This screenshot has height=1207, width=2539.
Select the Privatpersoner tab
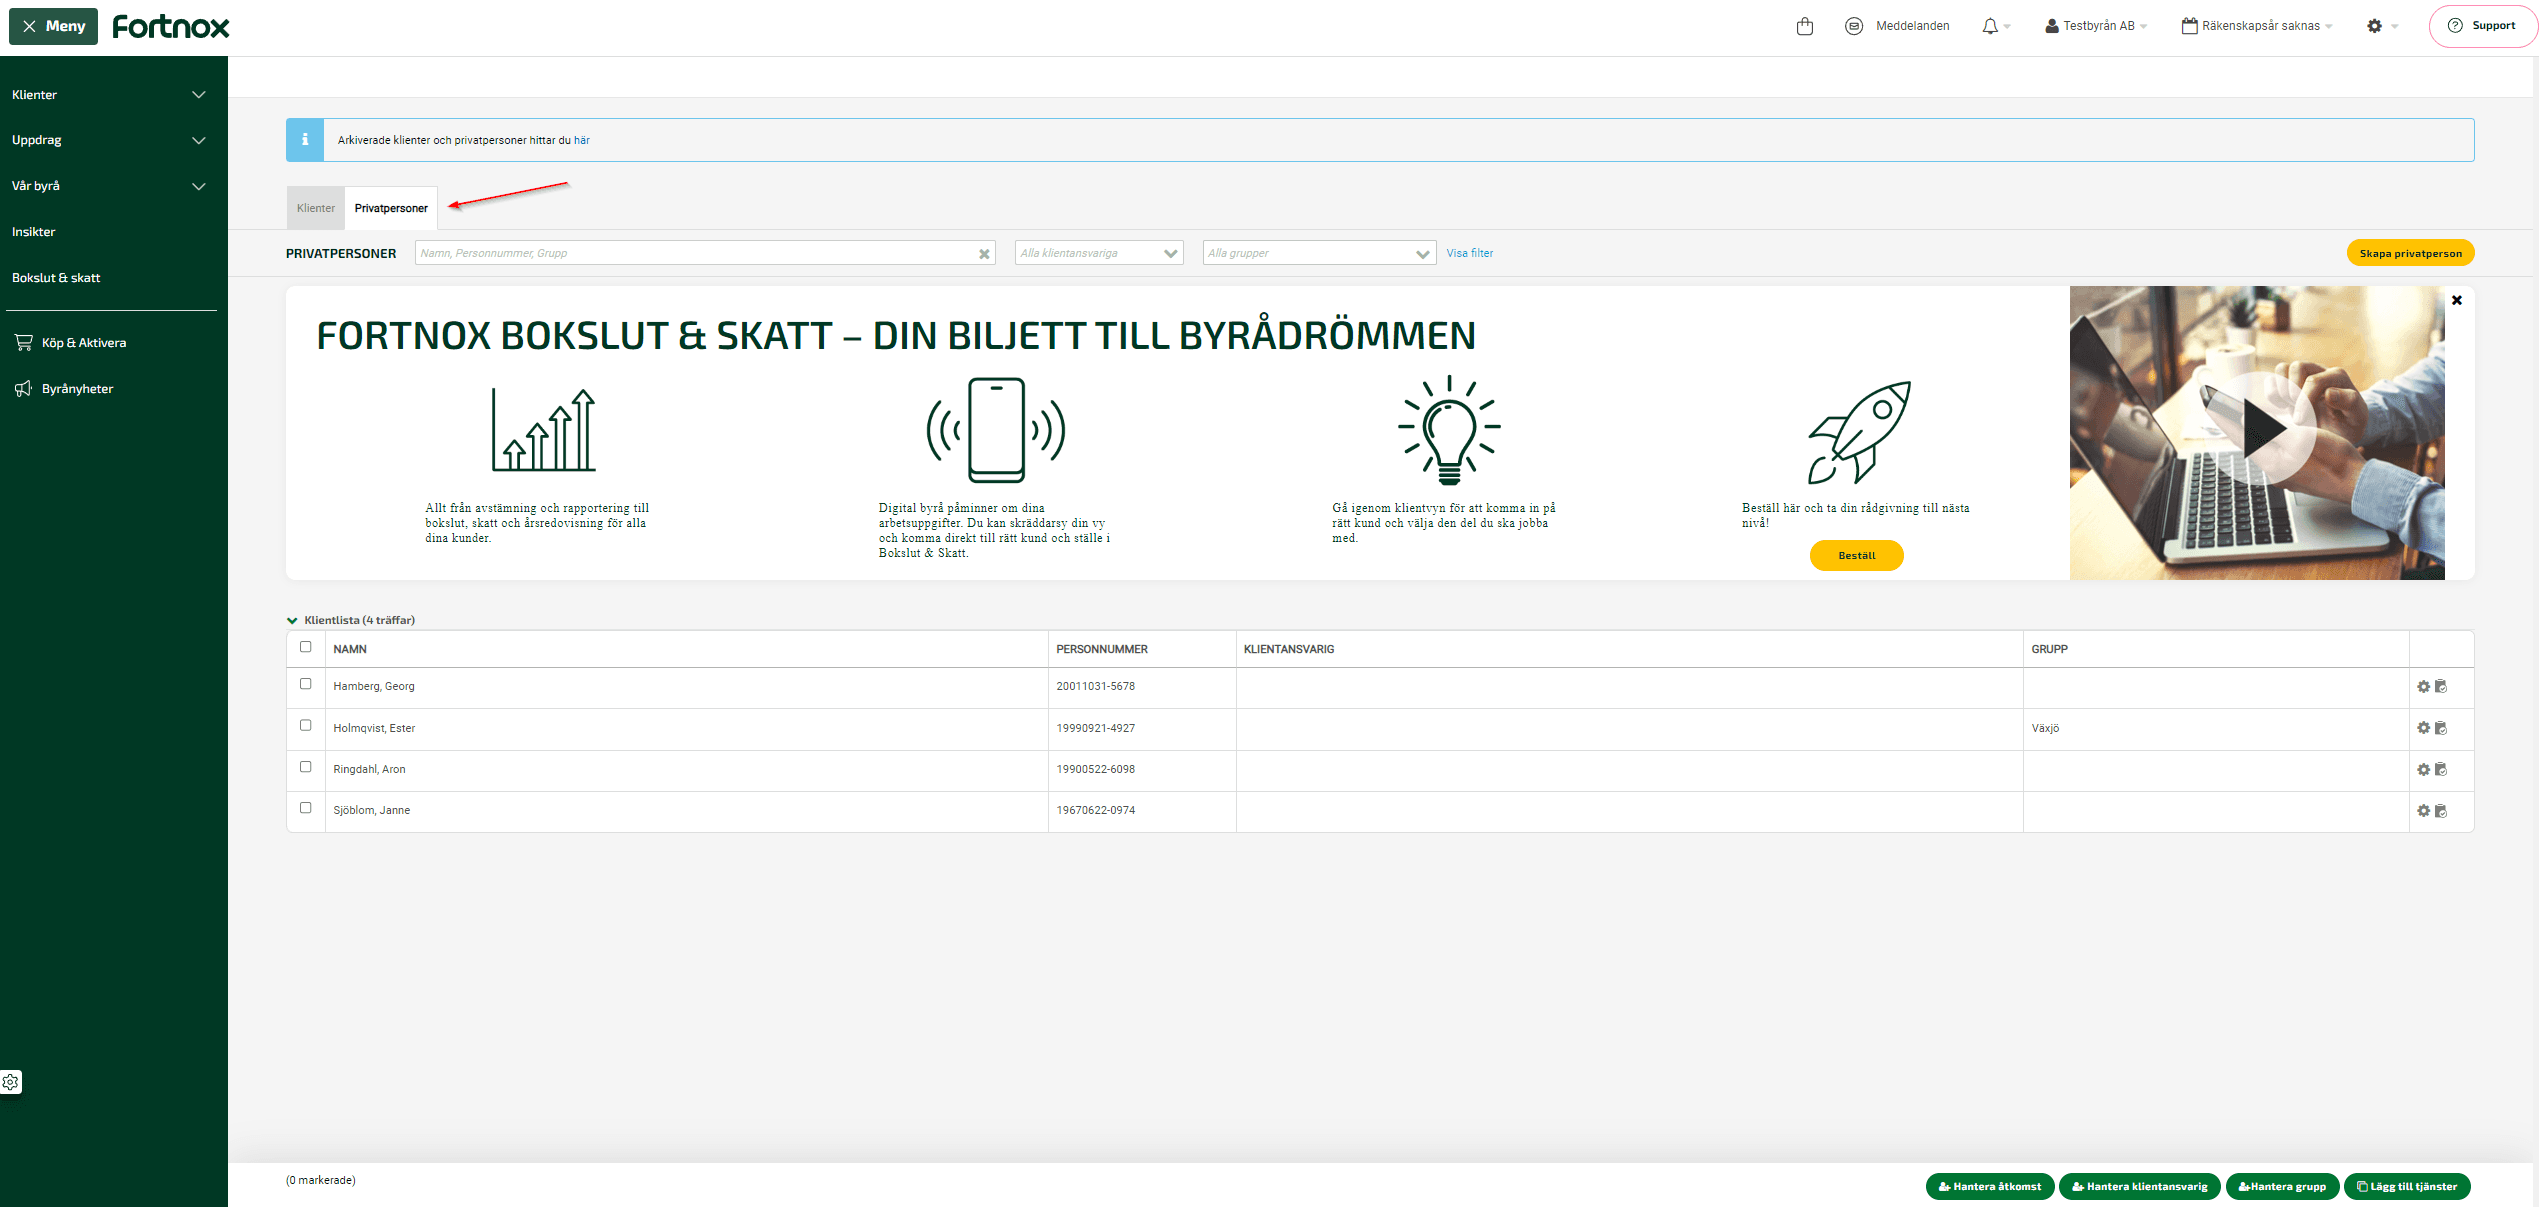391,208
